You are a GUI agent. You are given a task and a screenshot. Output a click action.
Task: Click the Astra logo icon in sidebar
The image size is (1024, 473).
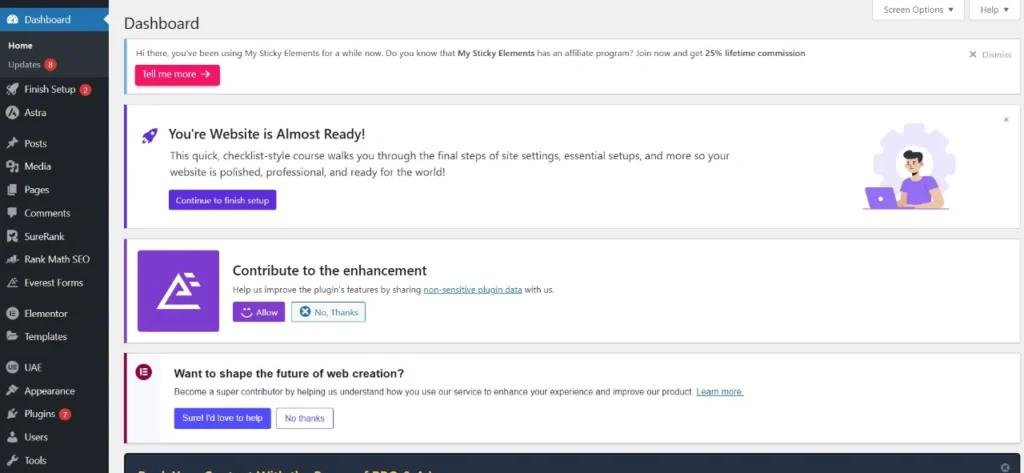pos(12,112)
